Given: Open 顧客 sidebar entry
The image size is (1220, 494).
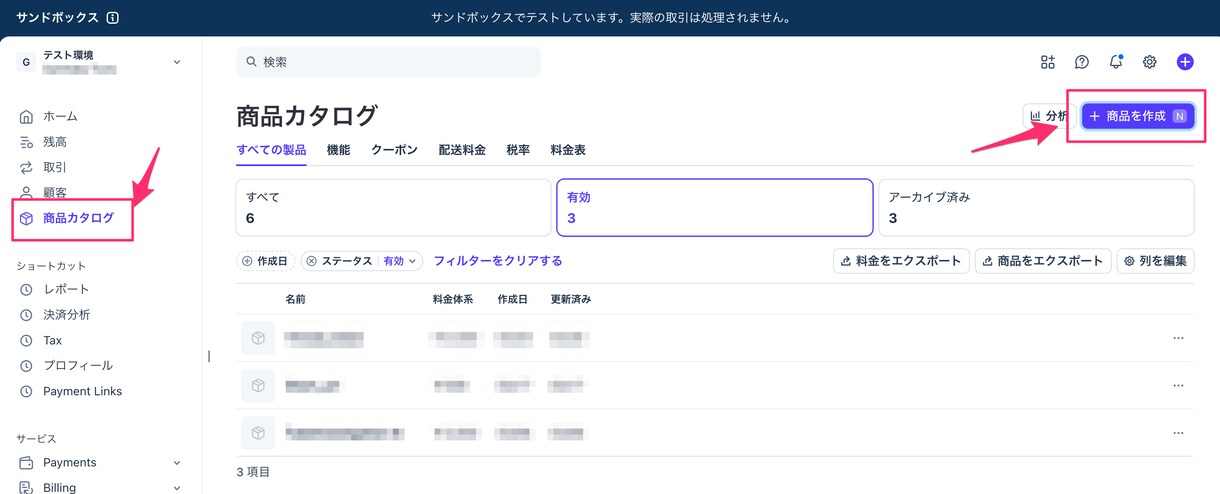Looking at the screenshot, I should tap(43, 192).
